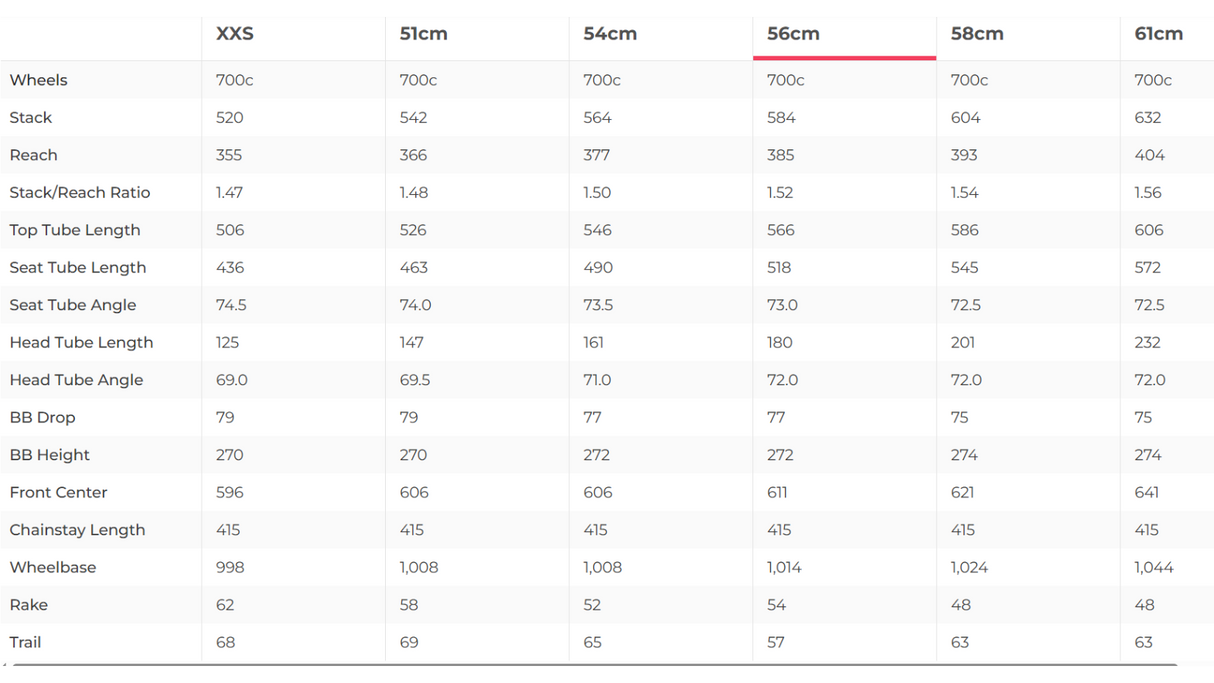The height and width of the screenshot is (683, 1214).
Task: Click the 56cm Stack value 584
Action: point(781,118)
